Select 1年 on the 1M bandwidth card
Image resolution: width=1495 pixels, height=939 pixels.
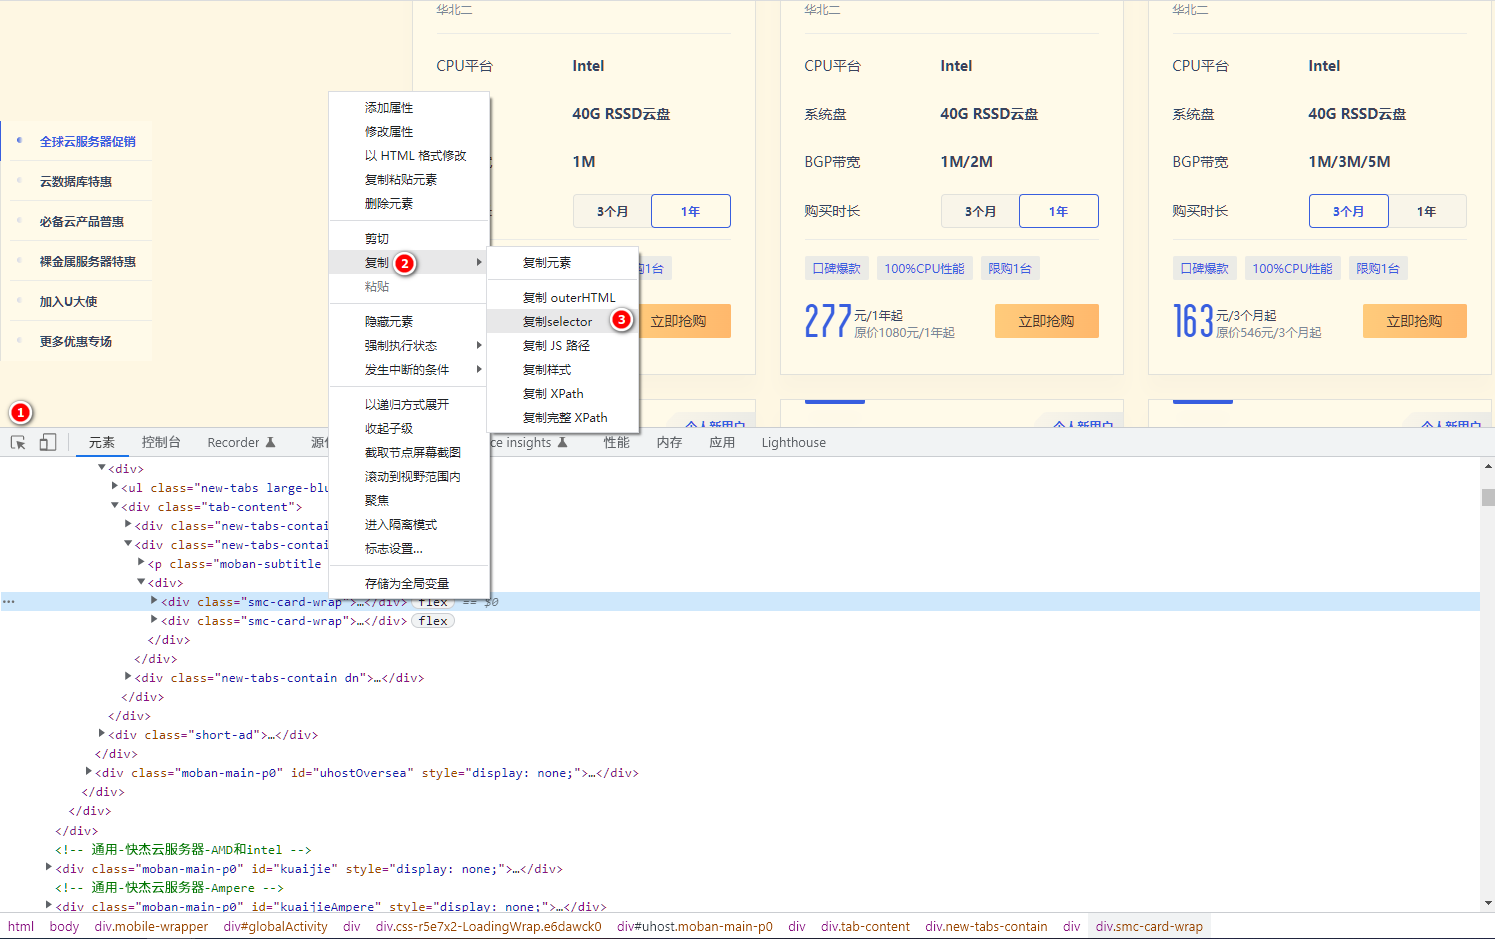click(691, 211)
